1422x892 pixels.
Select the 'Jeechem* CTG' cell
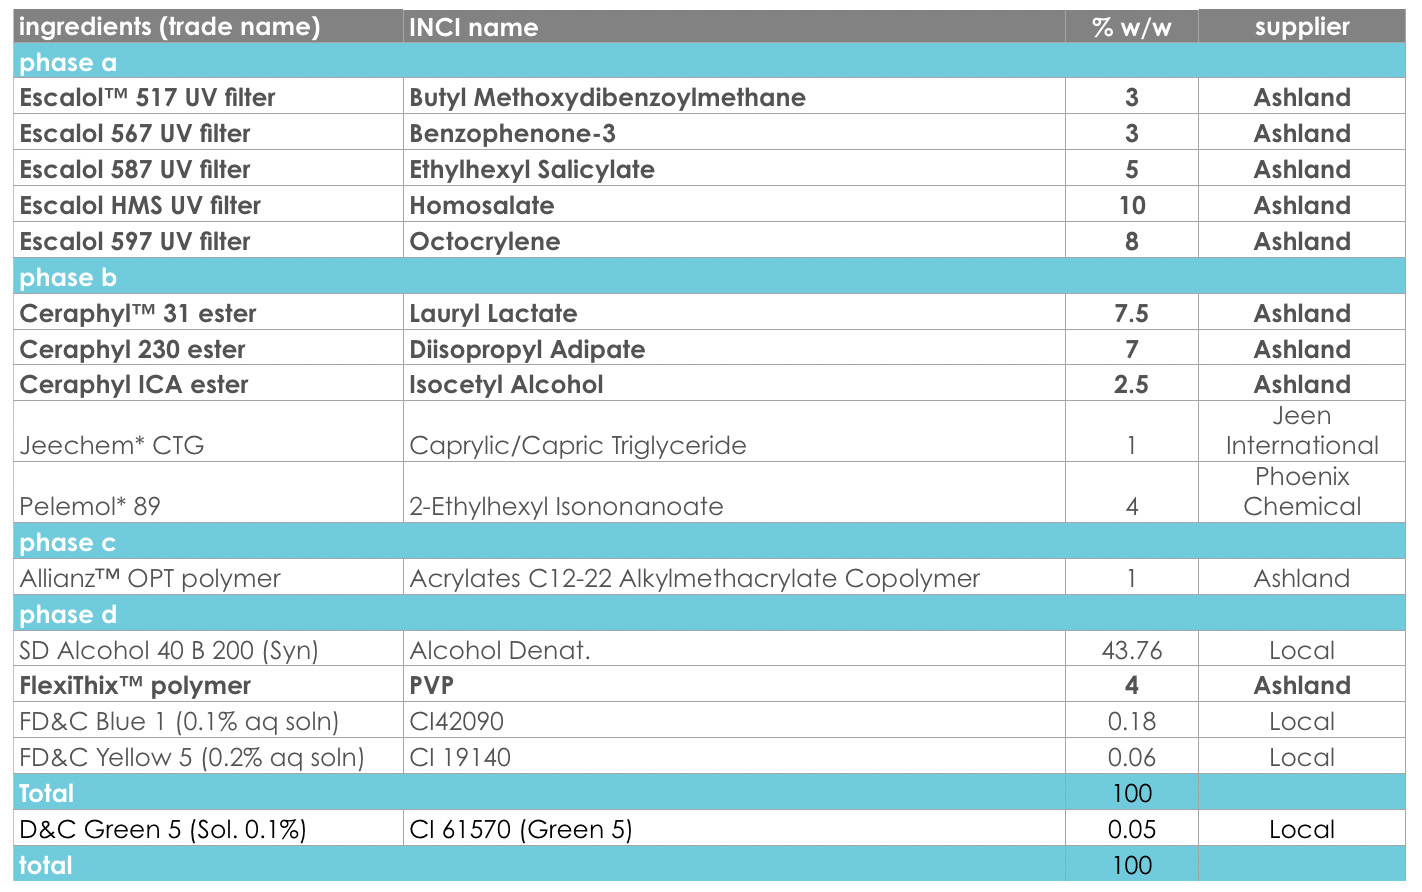(x=208, y=432)
